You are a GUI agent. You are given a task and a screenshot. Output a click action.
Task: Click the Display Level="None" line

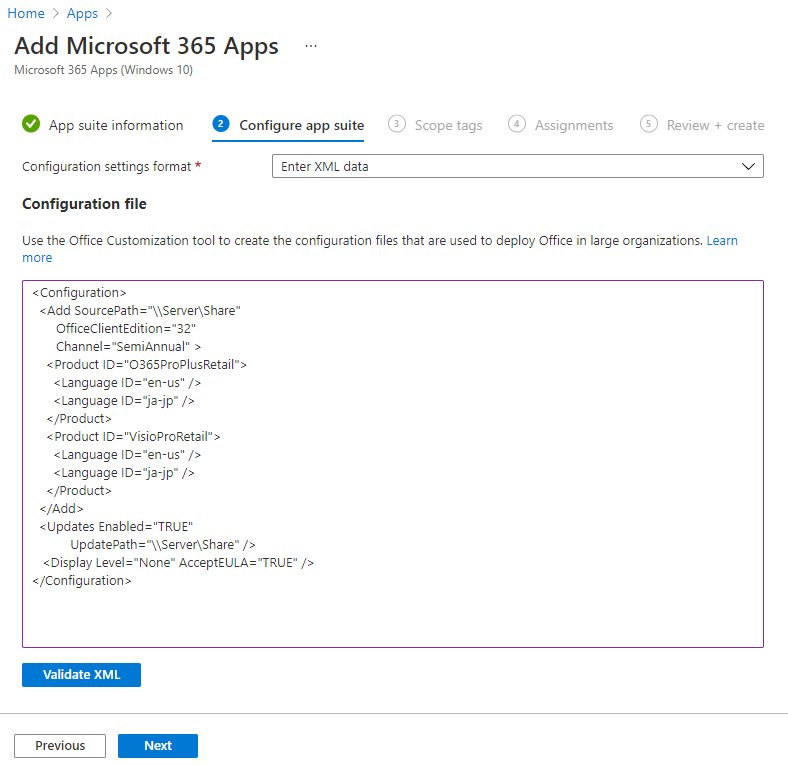click(178, 562)
